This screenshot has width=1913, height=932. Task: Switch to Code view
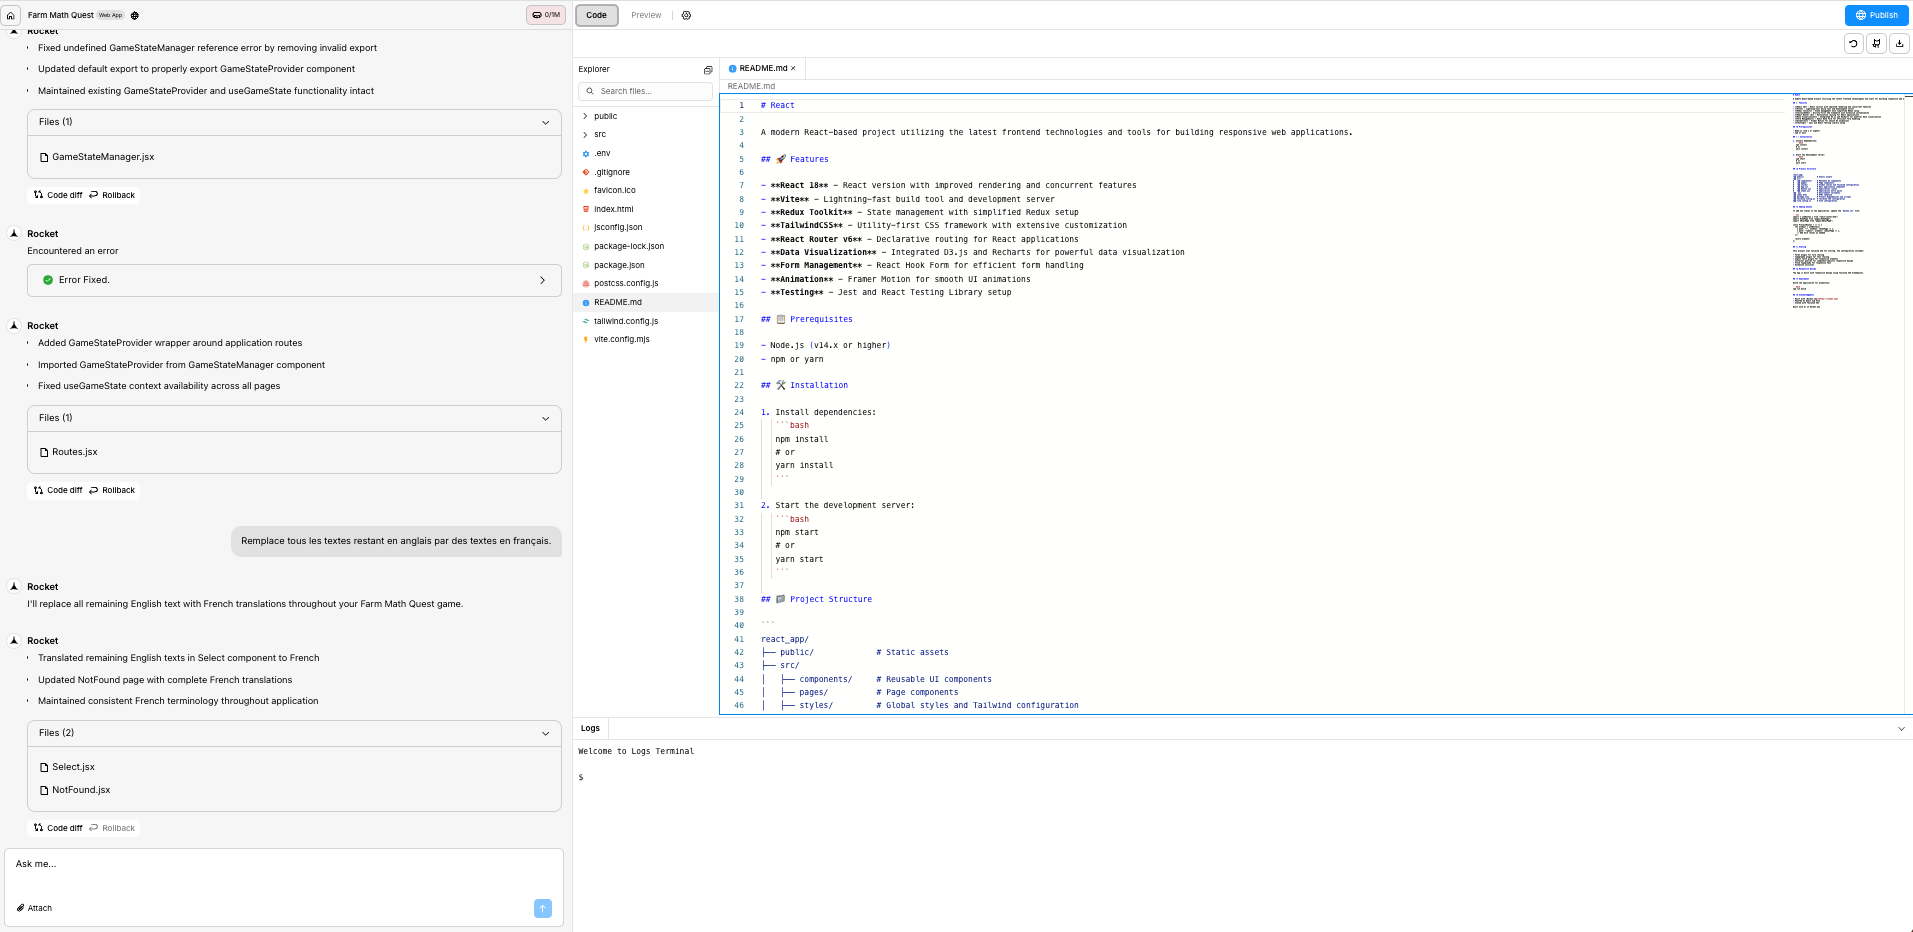click(596, 15)
